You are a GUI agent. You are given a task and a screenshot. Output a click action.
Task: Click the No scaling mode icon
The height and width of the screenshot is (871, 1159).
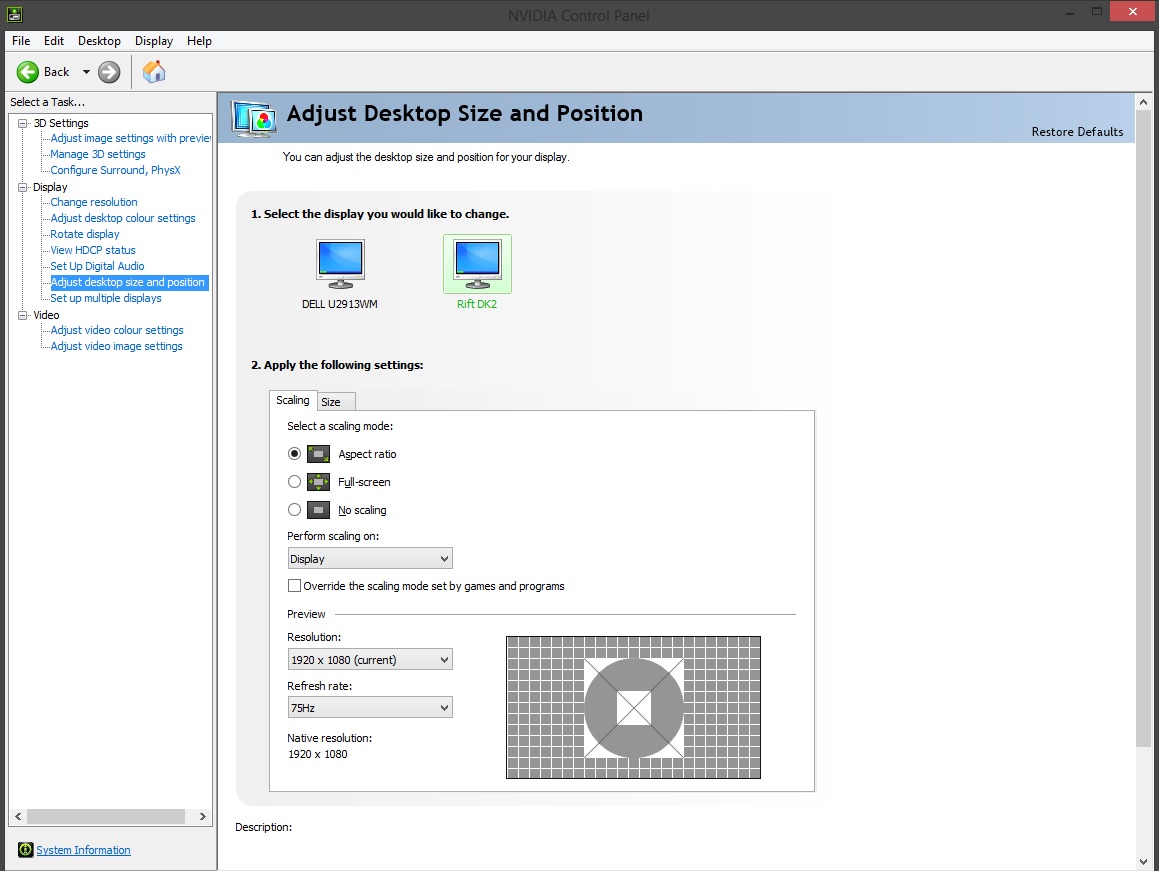click(319, 510)
